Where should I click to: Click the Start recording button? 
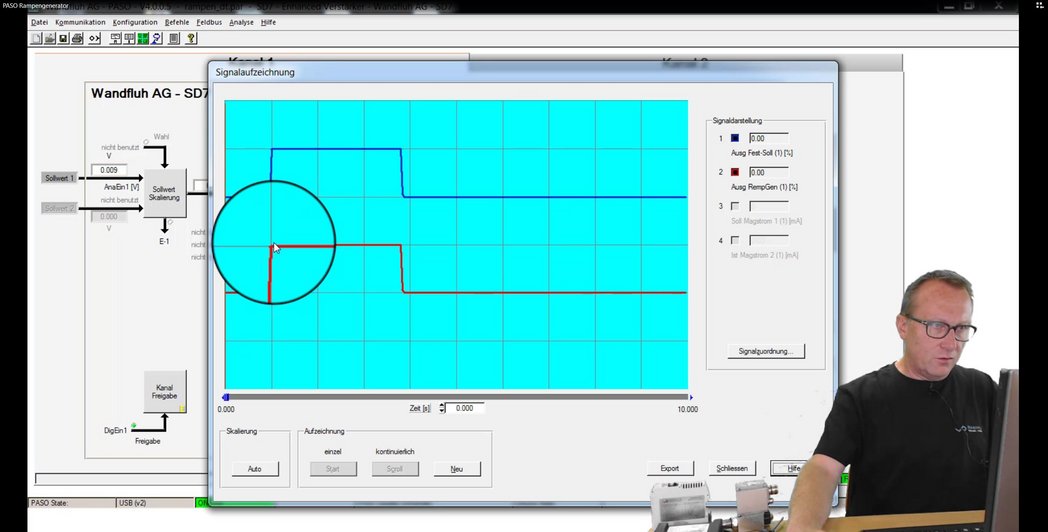333,469
